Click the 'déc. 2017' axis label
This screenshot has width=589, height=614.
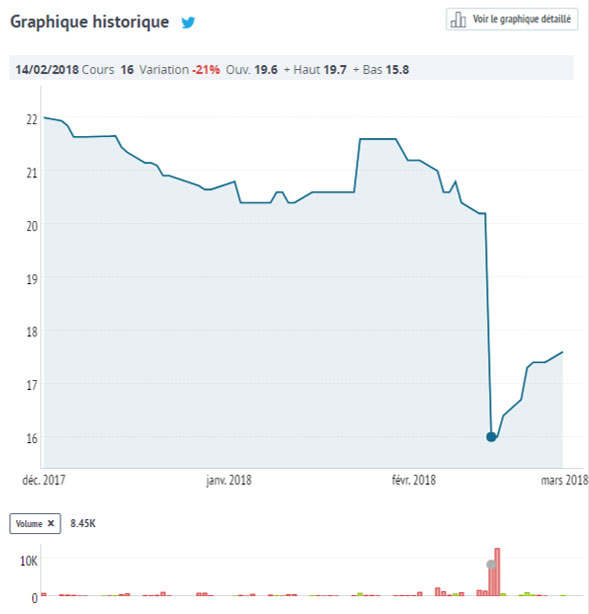click(x=44, y=480)
